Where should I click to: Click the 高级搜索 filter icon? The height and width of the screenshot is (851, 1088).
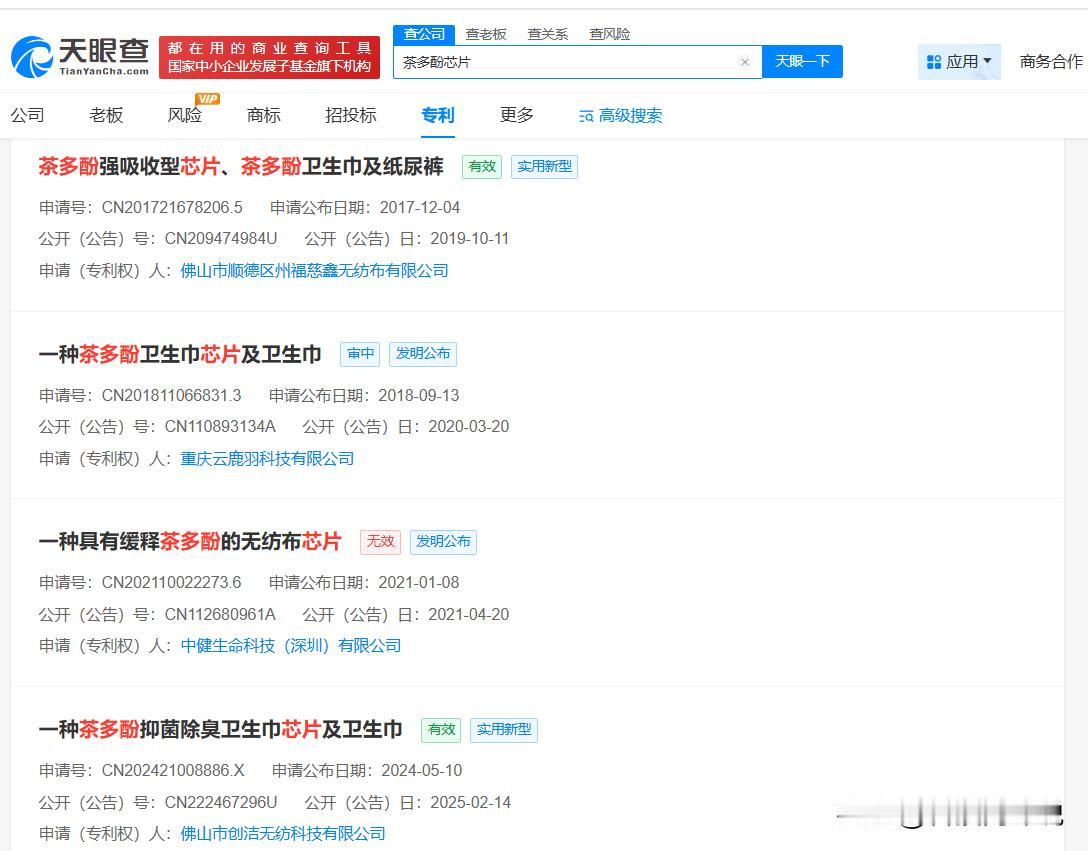(586, 116)
